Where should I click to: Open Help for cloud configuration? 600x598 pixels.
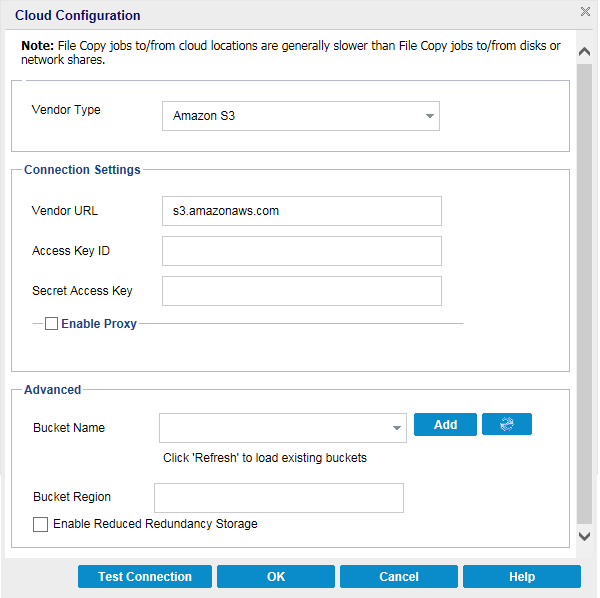pyautogui.click(x=521, y=577)
